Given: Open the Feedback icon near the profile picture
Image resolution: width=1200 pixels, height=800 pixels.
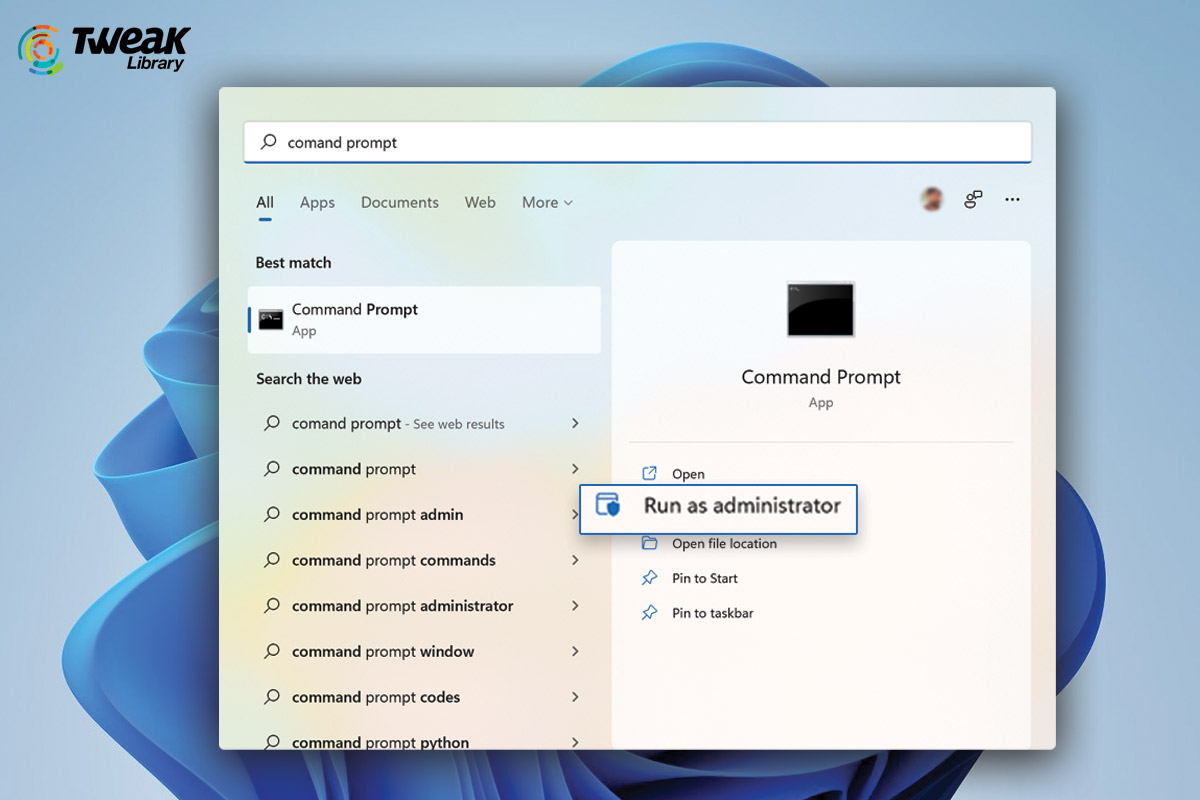Looking at the screenshot, I should pos(972,199).
